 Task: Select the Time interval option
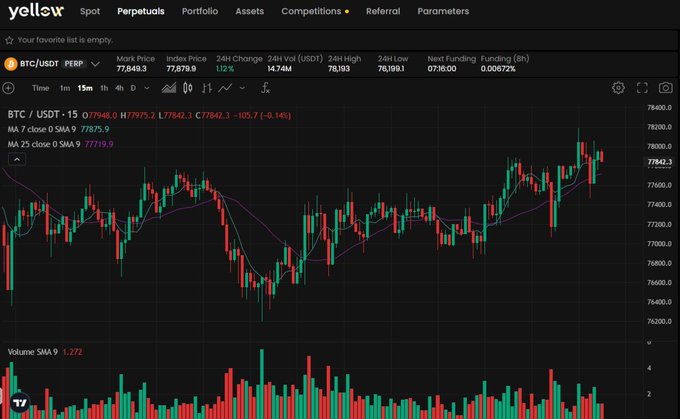pos(40,88)
